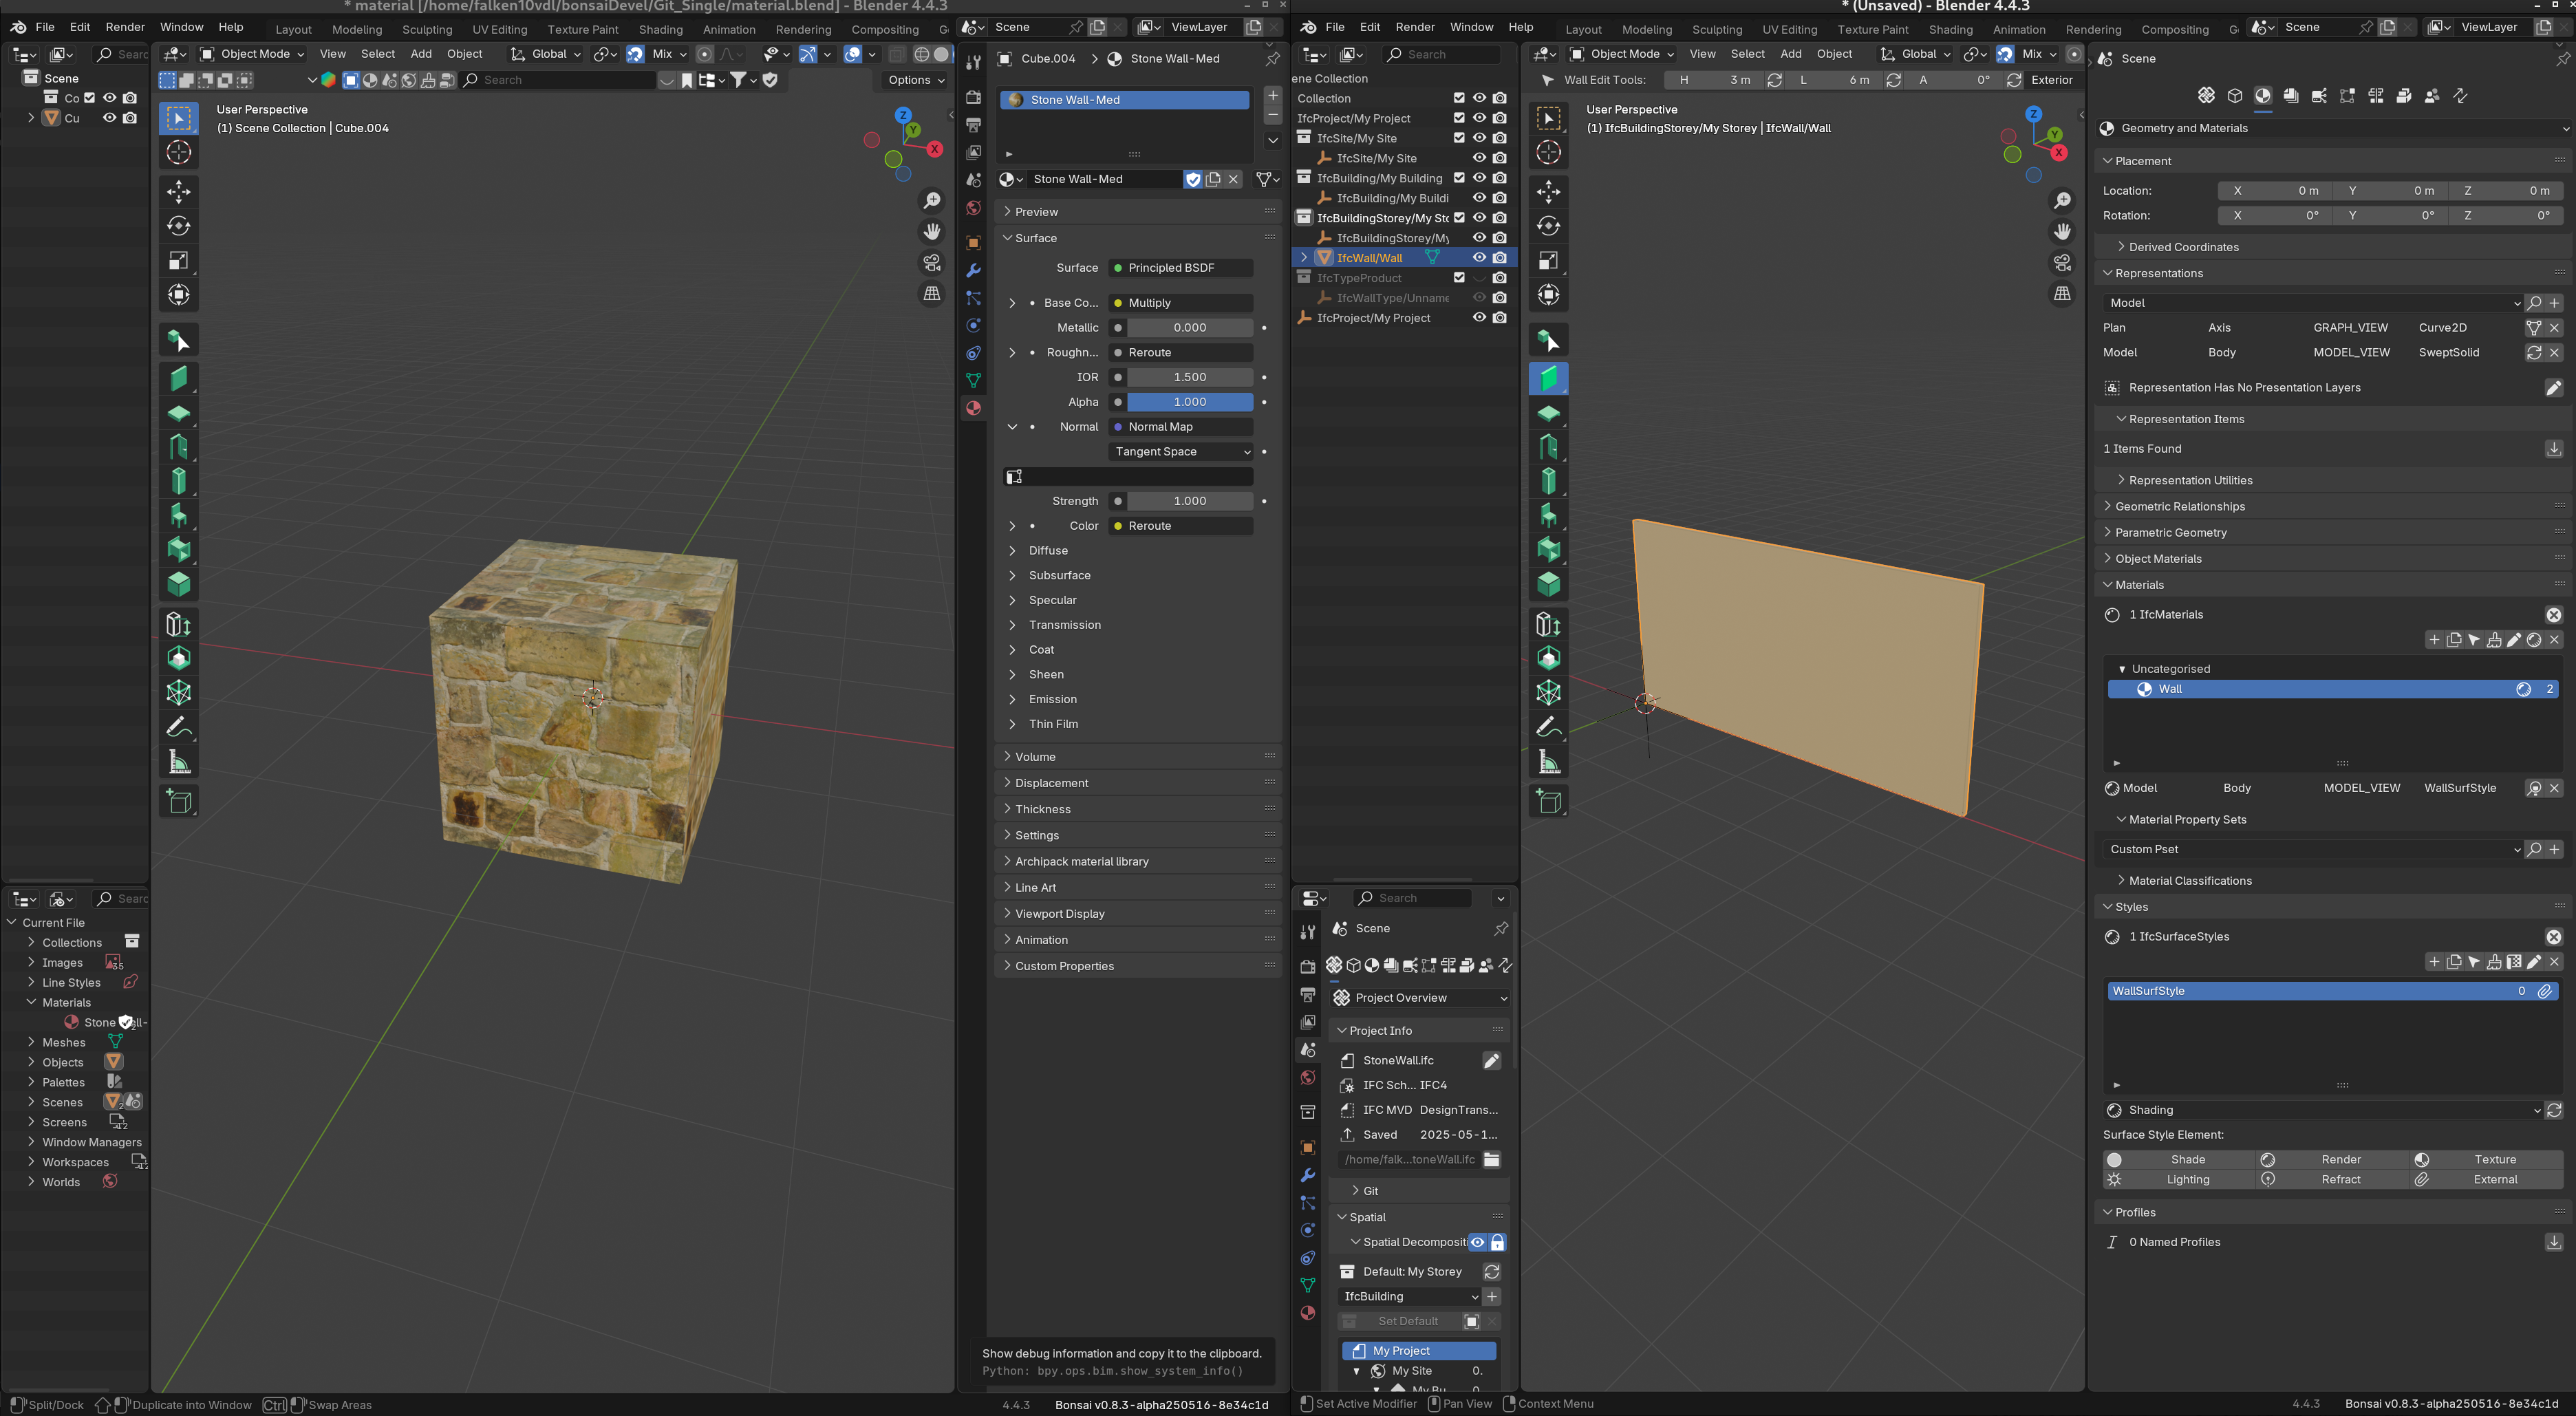This screenshot has width=2576, height=1416.
Task: Toggle Spatial Decomposition eye visibility
Action: 1477,1242
